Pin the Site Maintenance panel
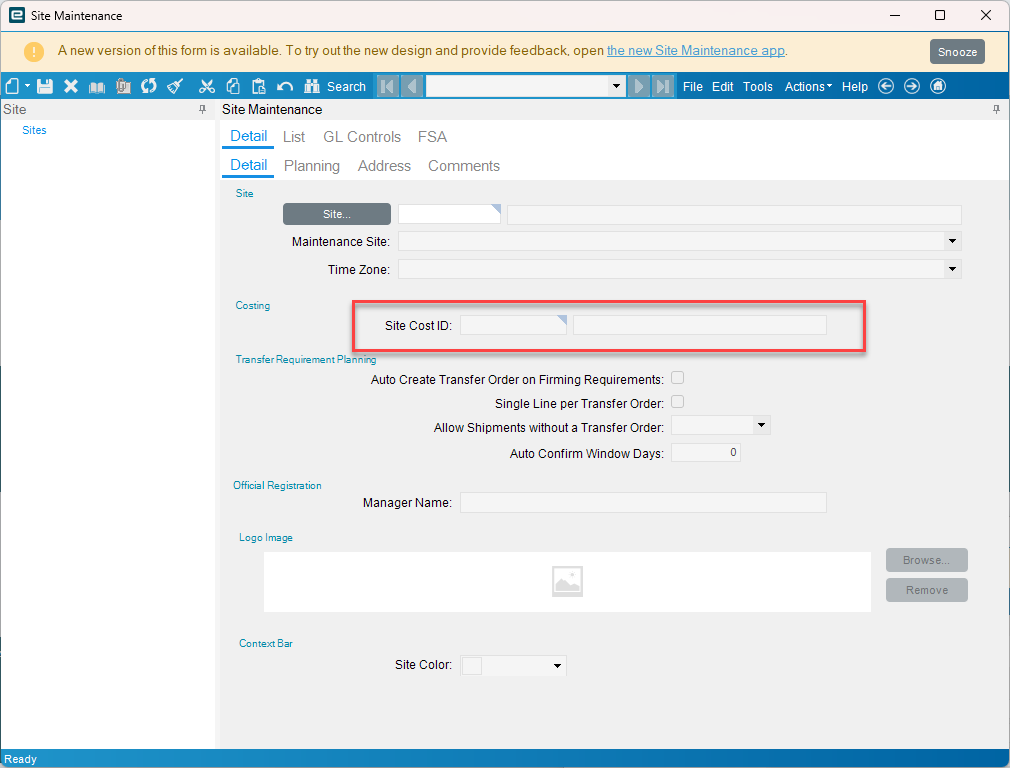The height and width of the screenshot is (768, 1010). pyautogui.click(x=996, y=110)
